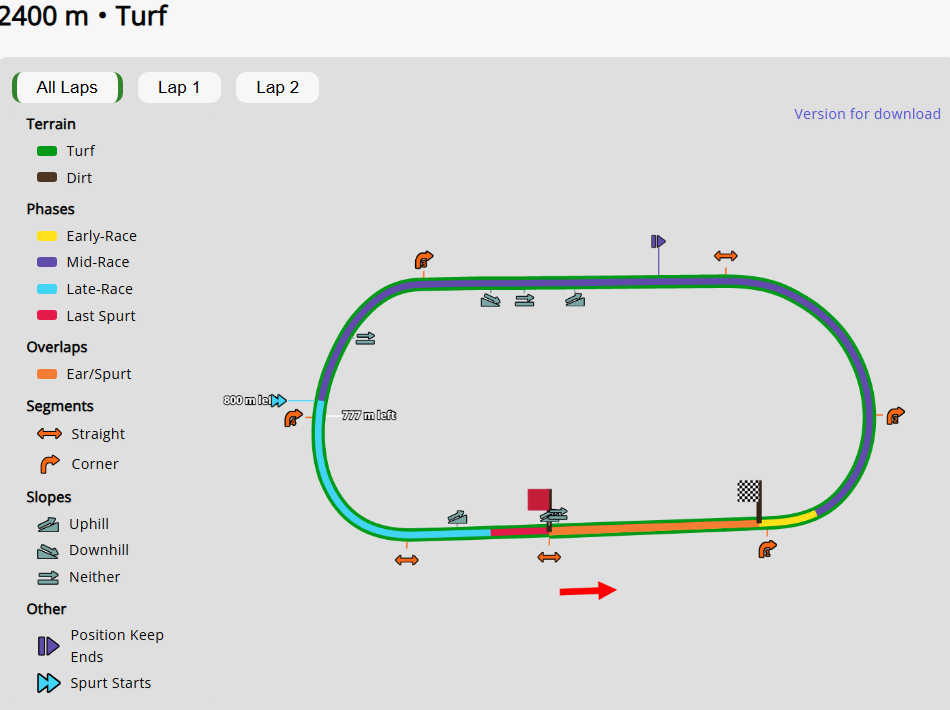
Task: Click the checkered finish flag
Action: click(749, 492)
